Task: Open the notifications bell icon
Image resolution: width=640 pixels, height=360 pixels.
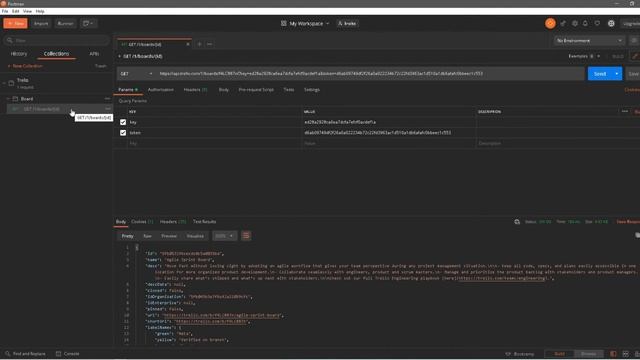Action: coord(585,24)
